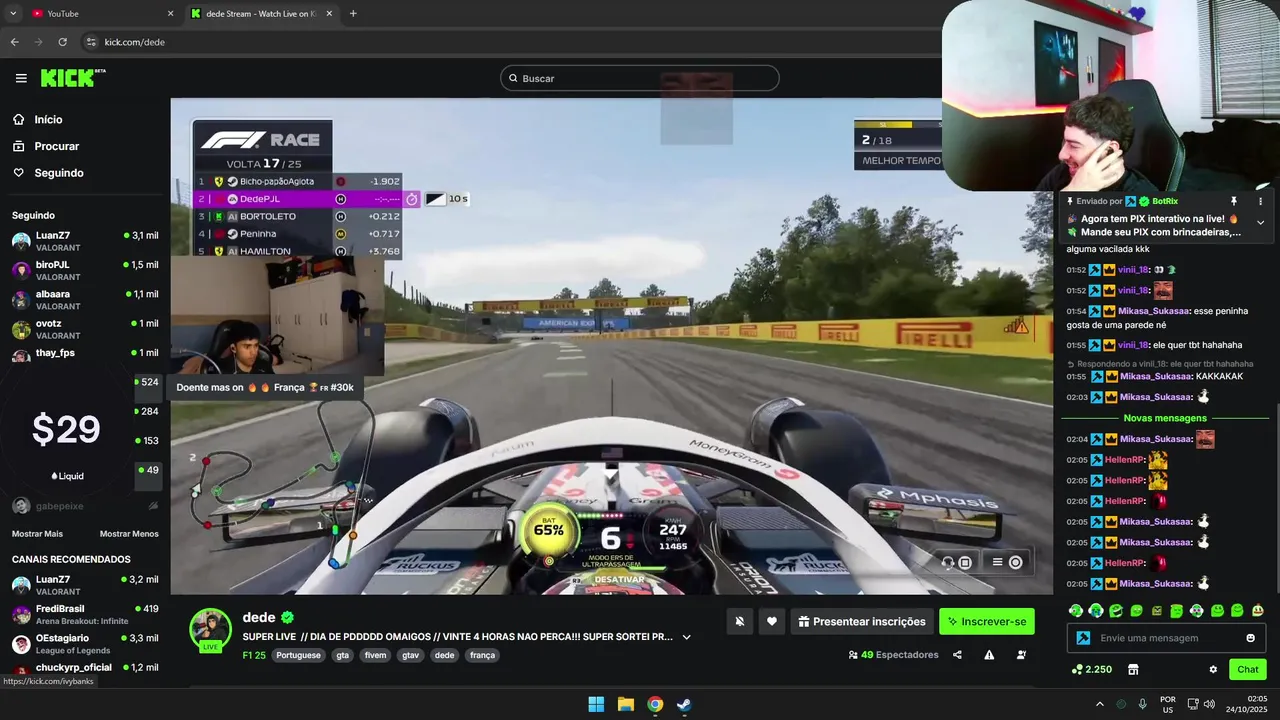This screenshot has width=1280, height=720.
Task: Open the tab search dropdown arrow
Action: [x=13, y=14]
